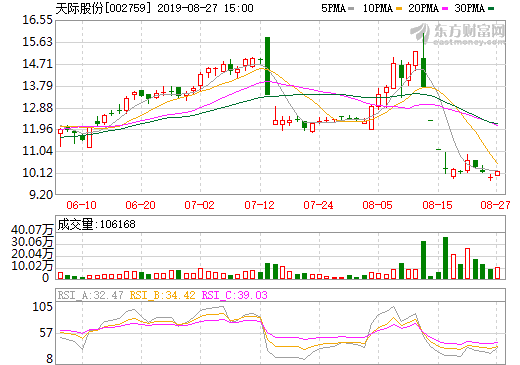
Task: Click the 15.63 price axis label
Action: pyautogui.click(x=37, y=42)
